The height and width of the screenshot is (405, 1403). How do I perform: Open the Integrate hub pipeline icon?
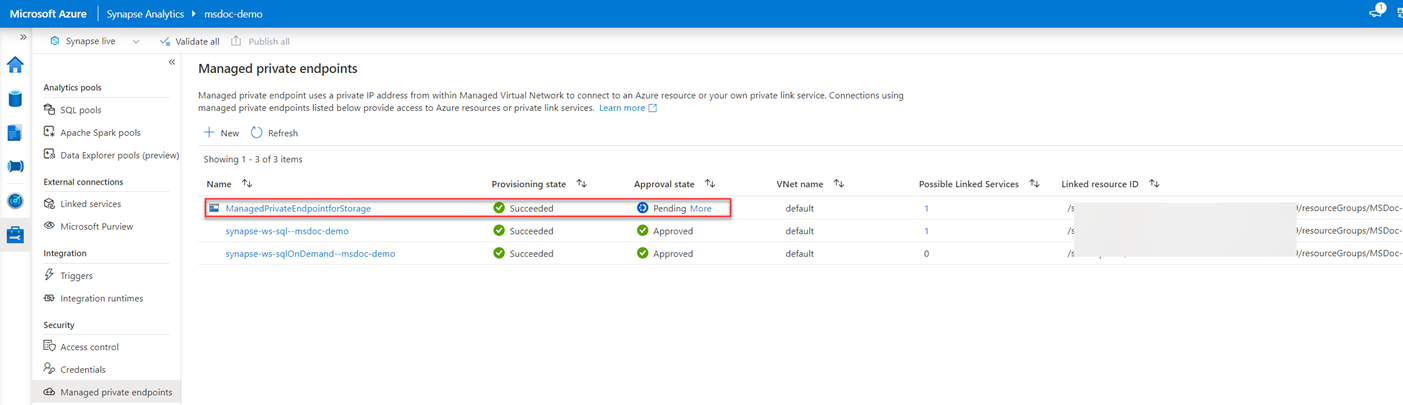[15, 167]
